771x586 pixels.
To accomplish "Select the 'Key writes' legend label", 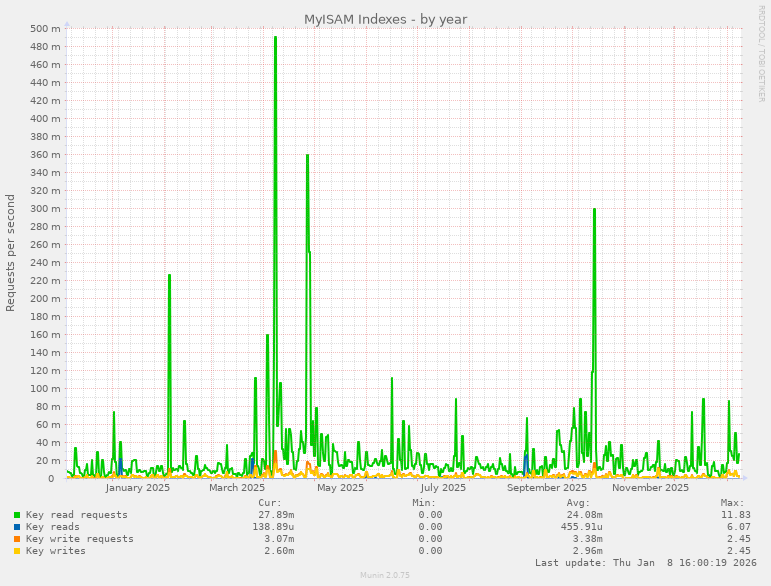I will (56, 551).
